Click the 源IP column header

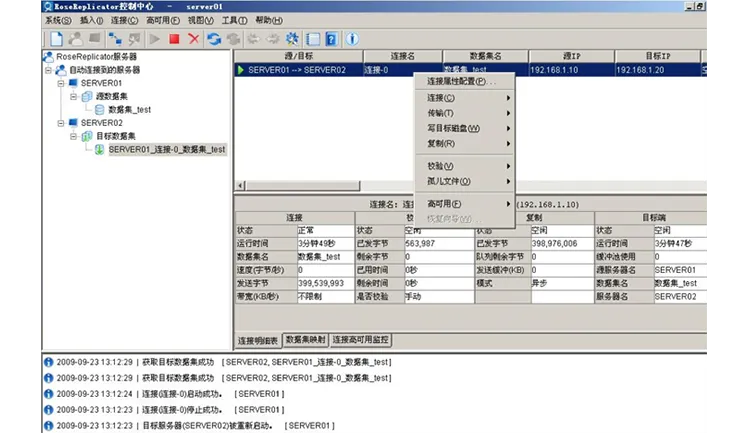tap(571, 56)
